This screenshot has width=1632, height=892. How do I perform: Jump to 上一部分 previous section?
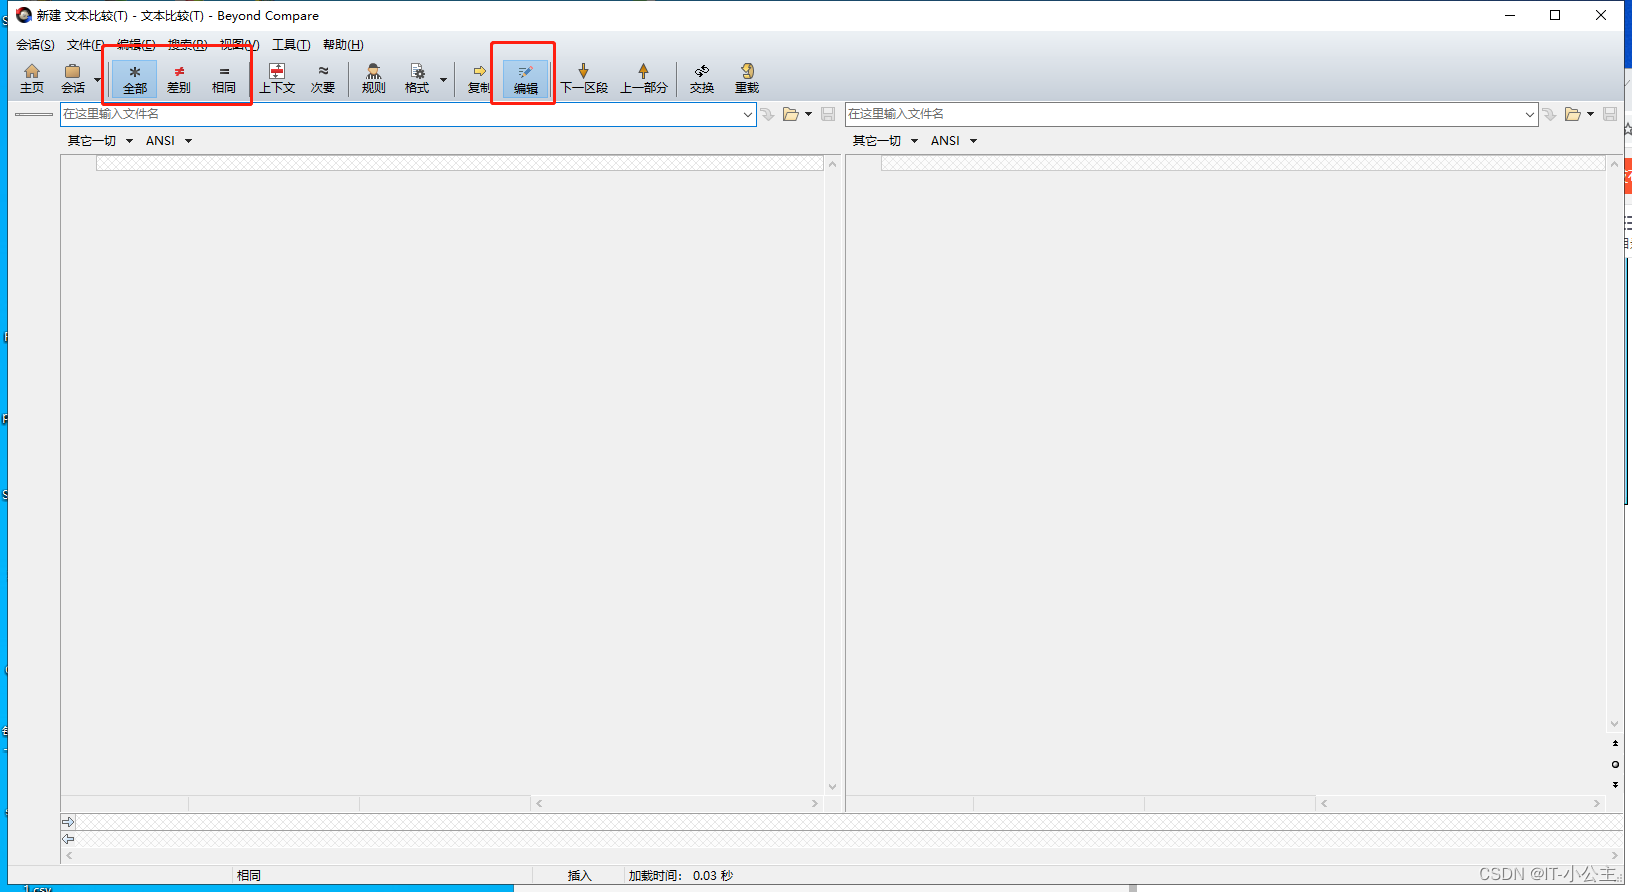pos(644,79)
